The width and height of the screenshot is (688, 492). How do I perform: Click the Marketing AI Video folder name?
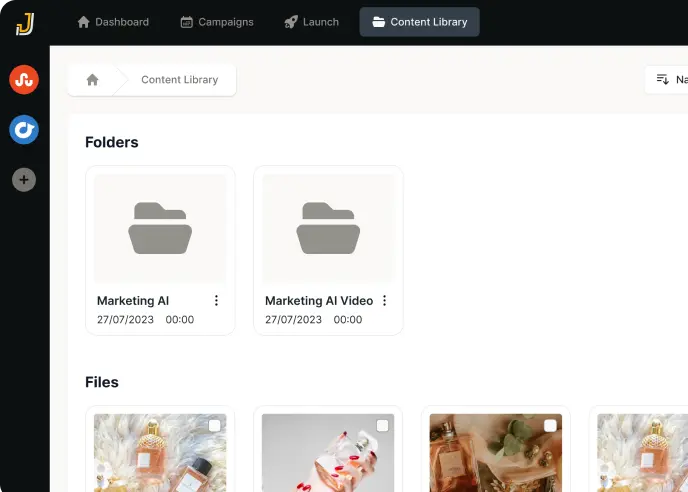click(319, 301)
